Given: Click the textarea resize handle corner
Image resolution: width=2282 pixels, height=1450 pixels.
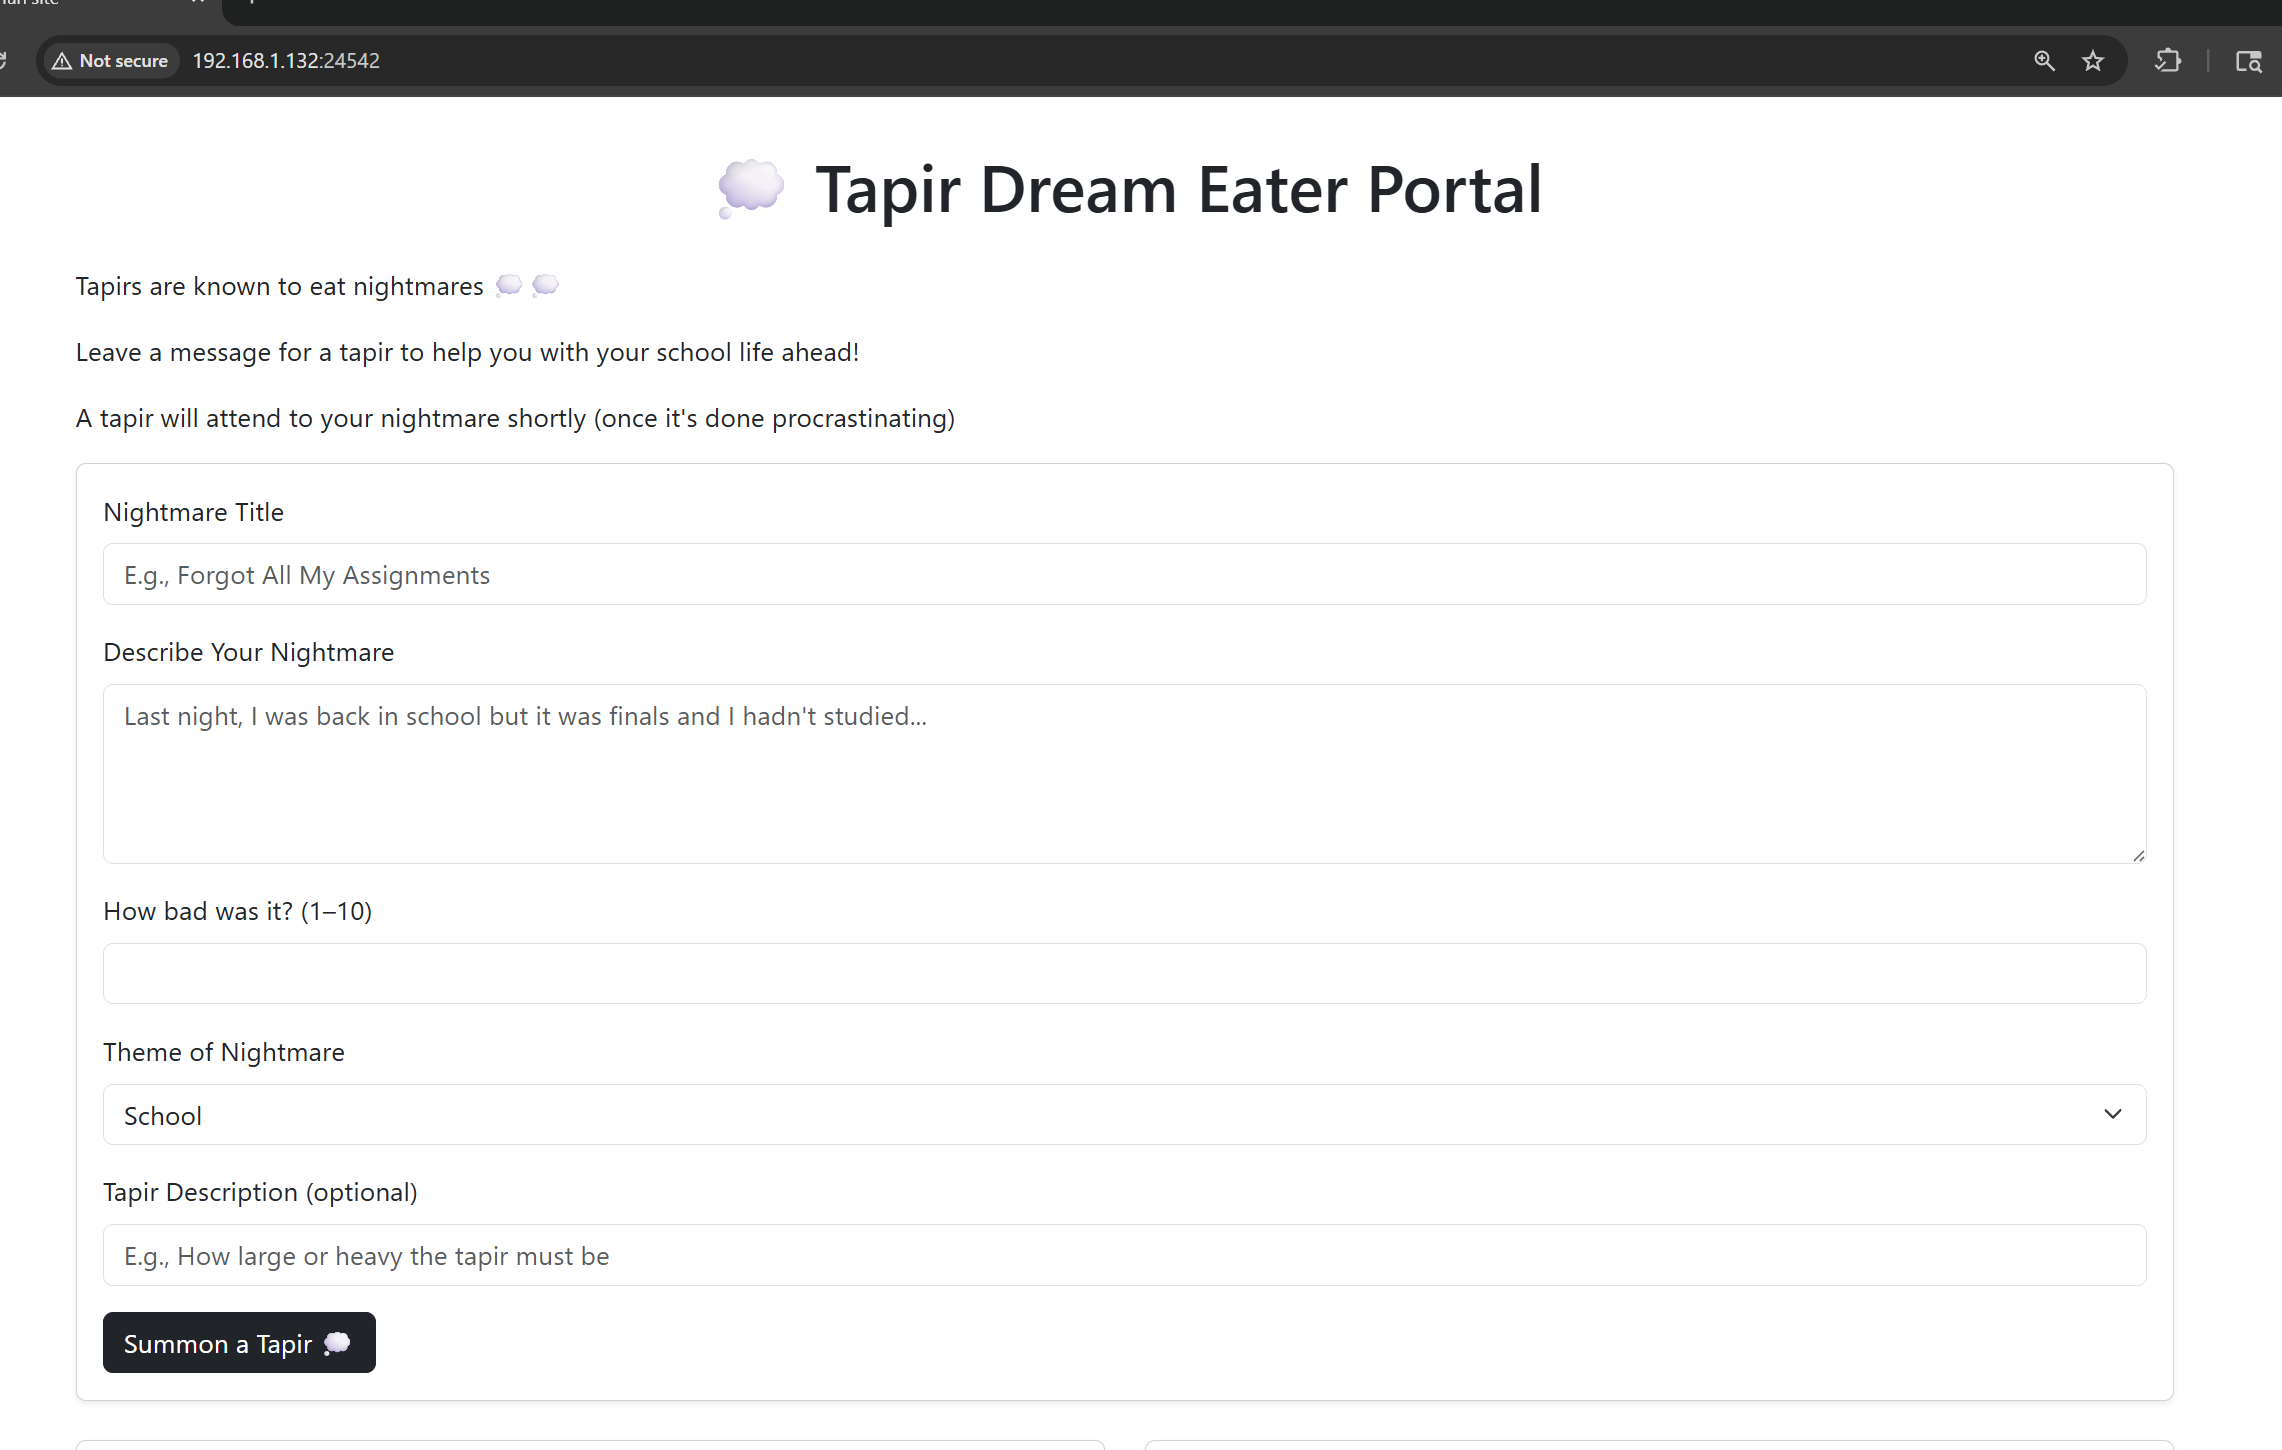Looking at the screenshot, I should click(2138, 855).
